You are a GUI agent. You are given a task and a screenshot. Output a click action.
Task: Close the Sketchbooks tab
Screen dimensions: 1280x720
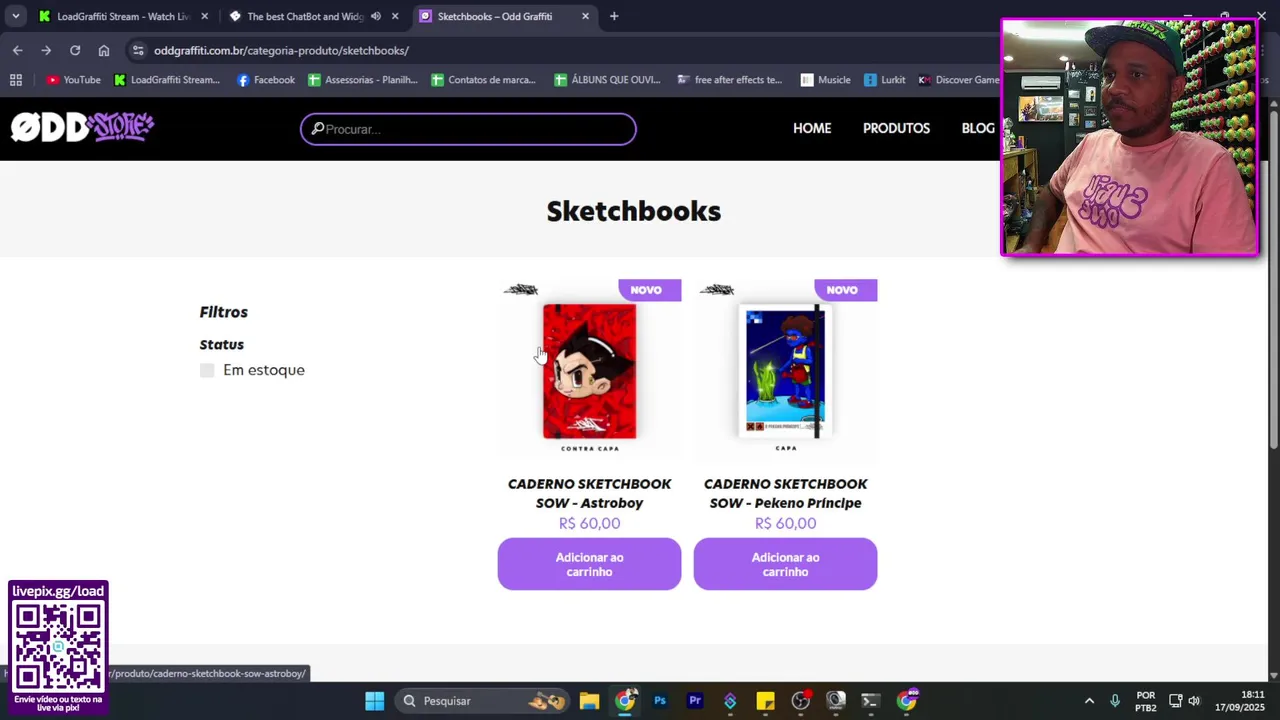pyautogui.click(x=585, y=16)
